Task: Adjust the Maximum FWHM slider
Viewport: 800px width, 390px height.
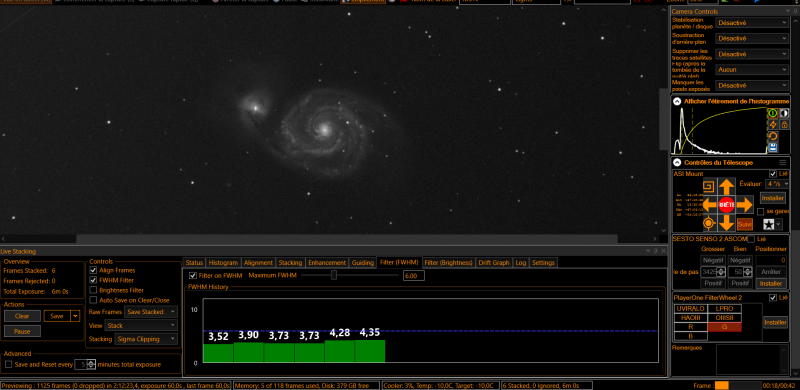Action: point(334,275)
